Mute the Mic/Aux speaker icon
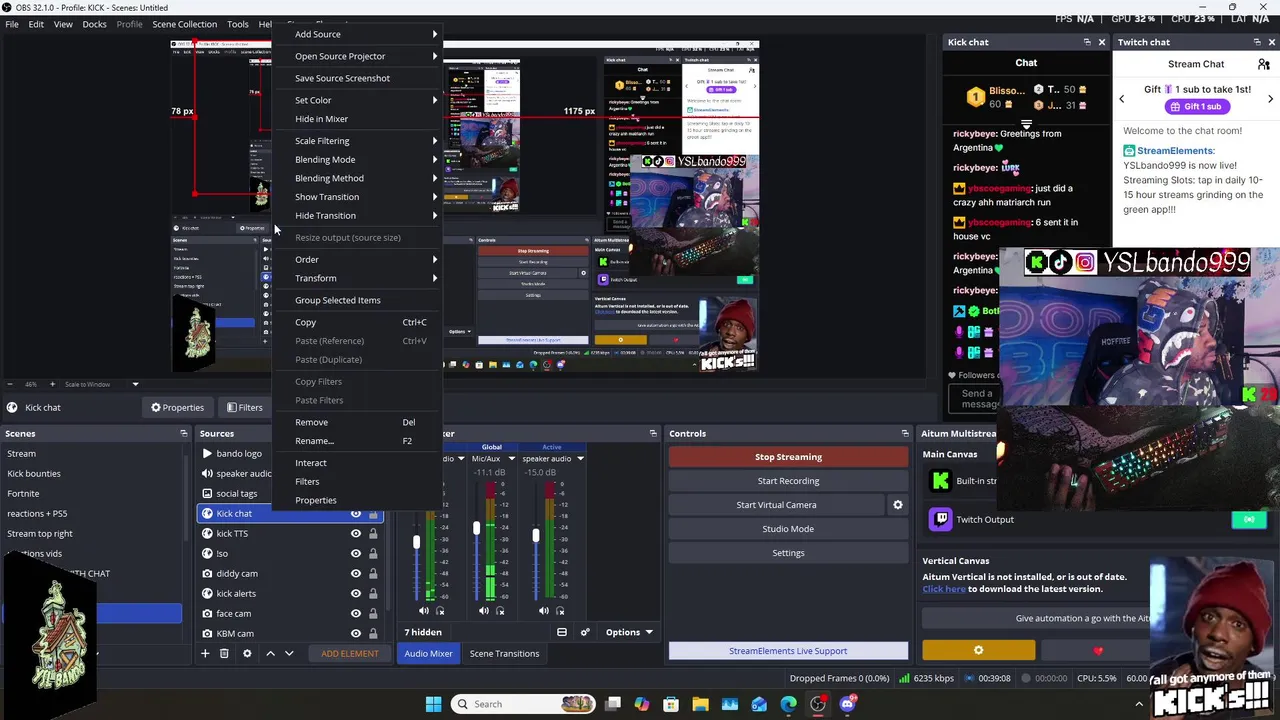Image resolution: width=1280 pixels, height=720 pixels. coord(484,611)
